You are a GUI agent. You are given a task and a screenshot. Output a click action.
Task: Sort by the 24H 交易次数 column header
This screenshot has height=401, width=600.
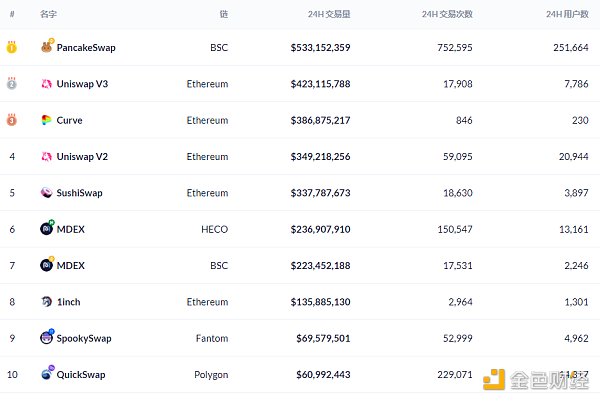(x=447, y=15)
